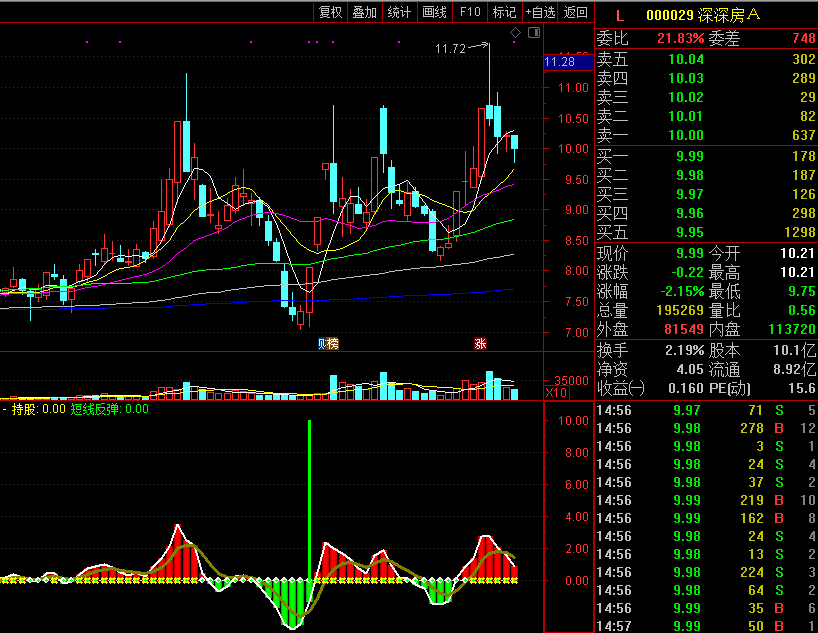Viewport: 818px width, 633px height.
Task: Click the 现价 9.99 value
Action: 690,254
